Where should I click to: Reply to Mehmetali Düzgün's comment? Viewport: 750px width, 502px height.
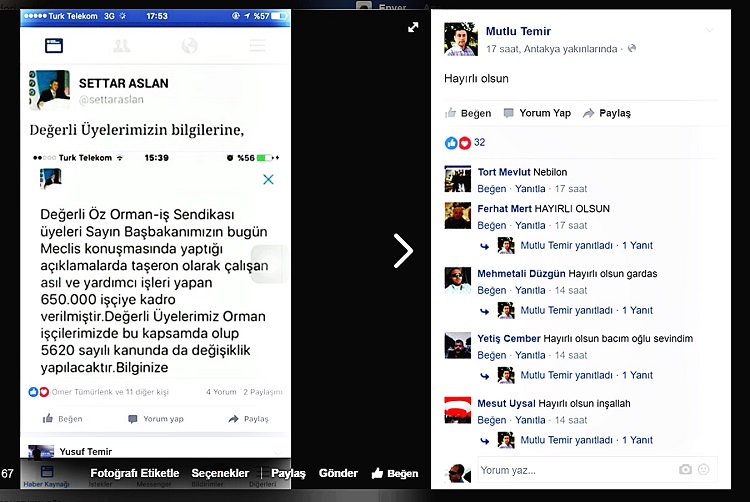coord(530,291)
